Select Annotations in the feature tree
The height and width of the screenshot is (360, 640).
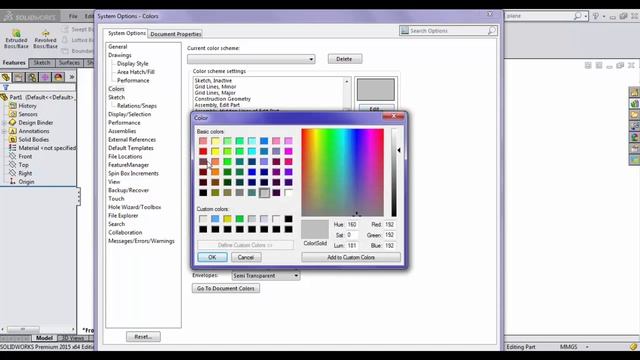(x=34, y=131)
